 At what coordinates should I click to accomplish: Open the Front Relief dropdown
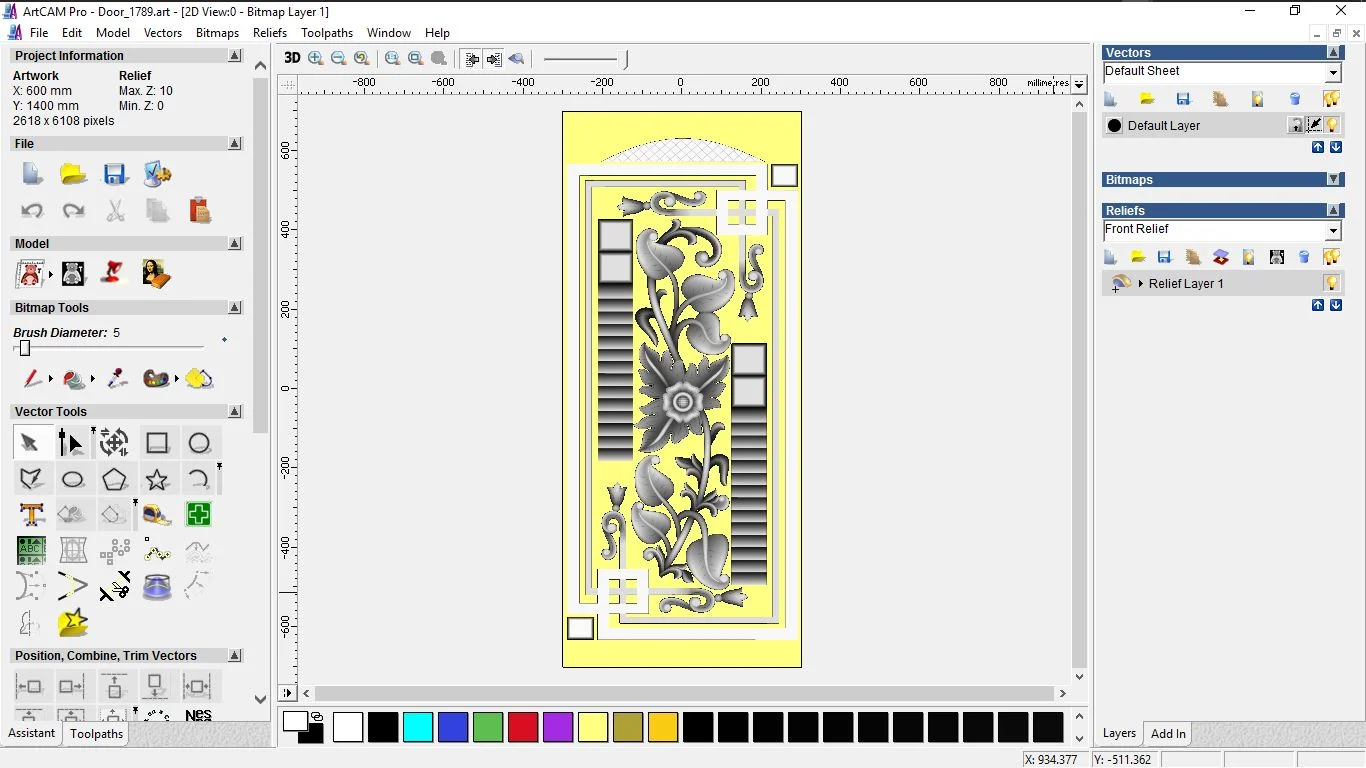1333,231
